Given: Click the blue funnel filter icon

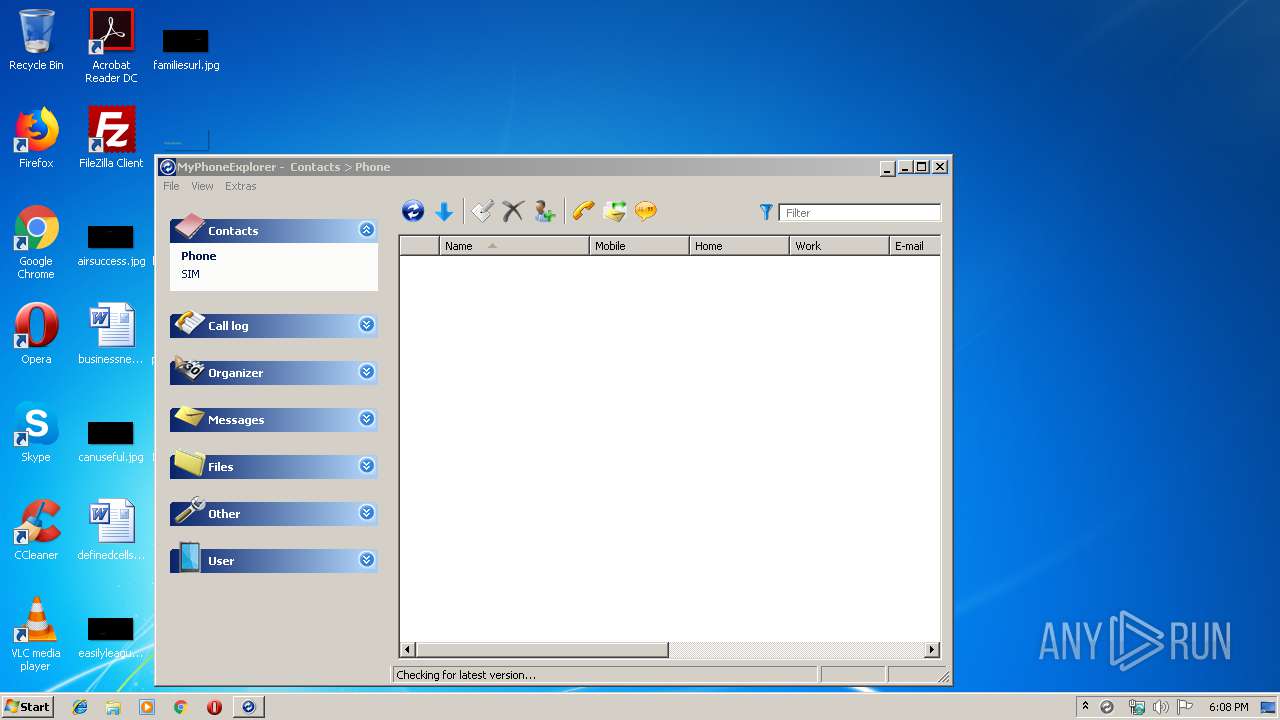Looking at the screenshot, I should tap(766, 212).
